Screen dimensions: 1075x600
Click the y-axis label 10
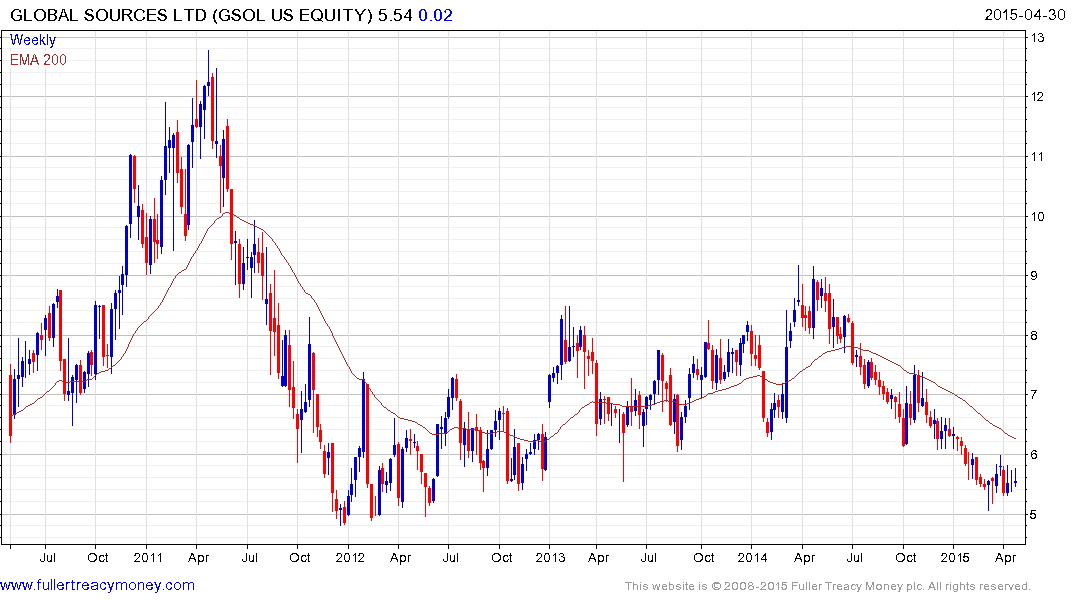click(x=1037, y=217)
